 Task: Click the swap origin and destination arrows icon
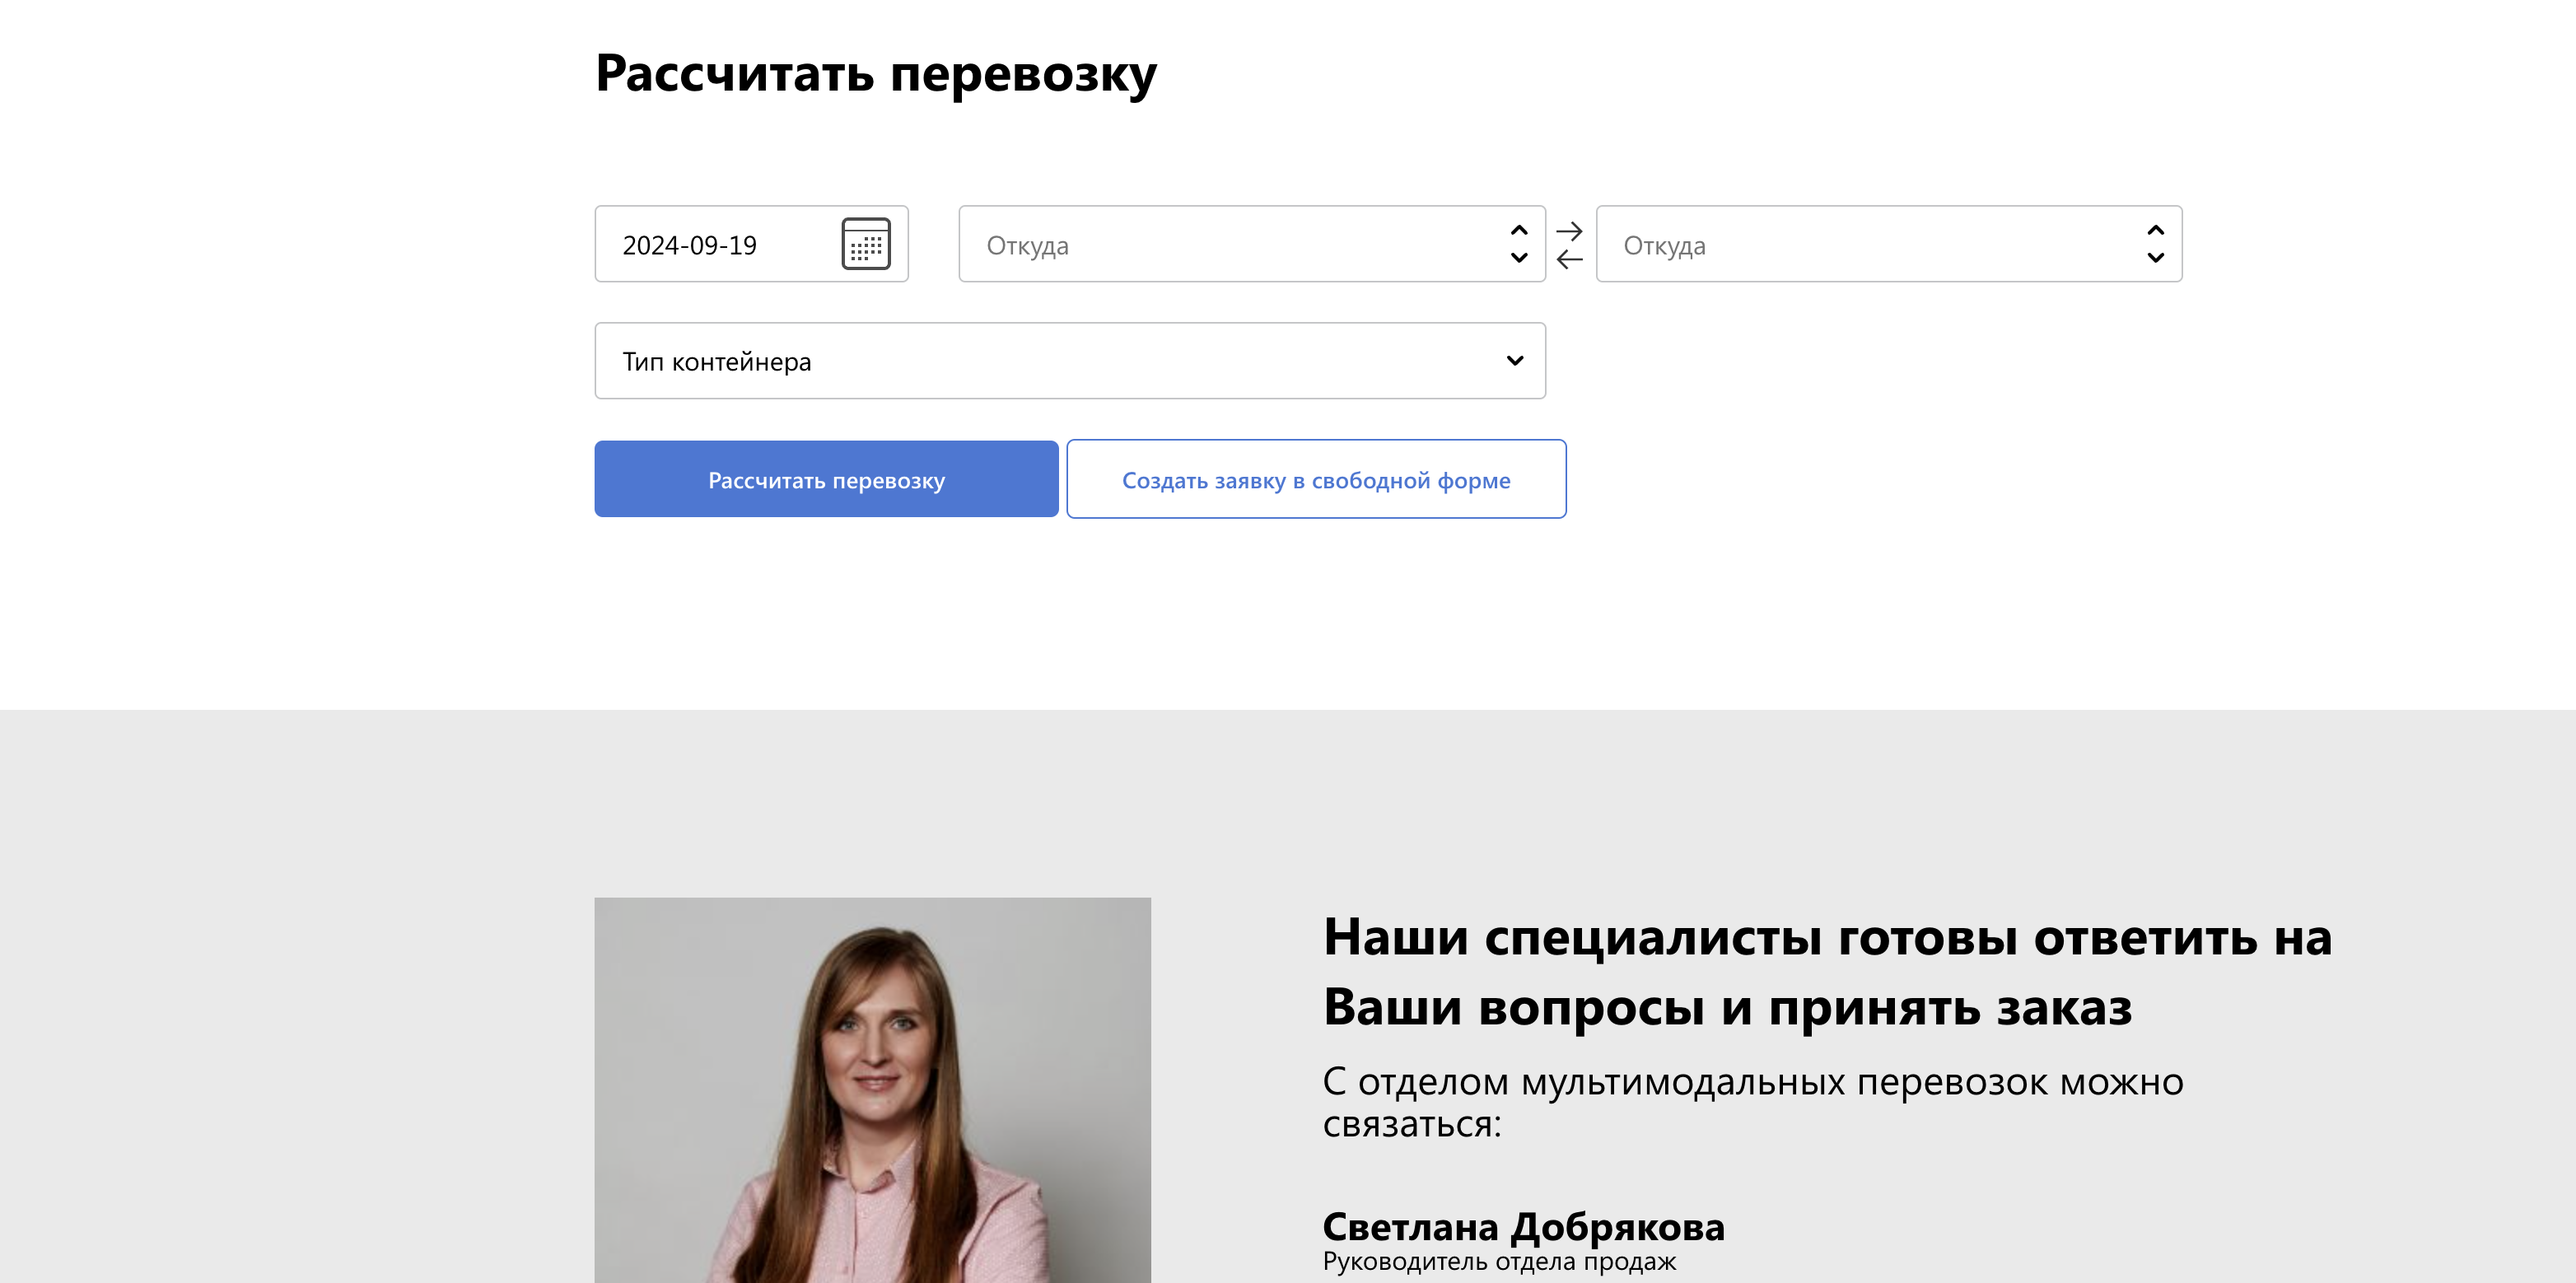[x=1571, y=243]
